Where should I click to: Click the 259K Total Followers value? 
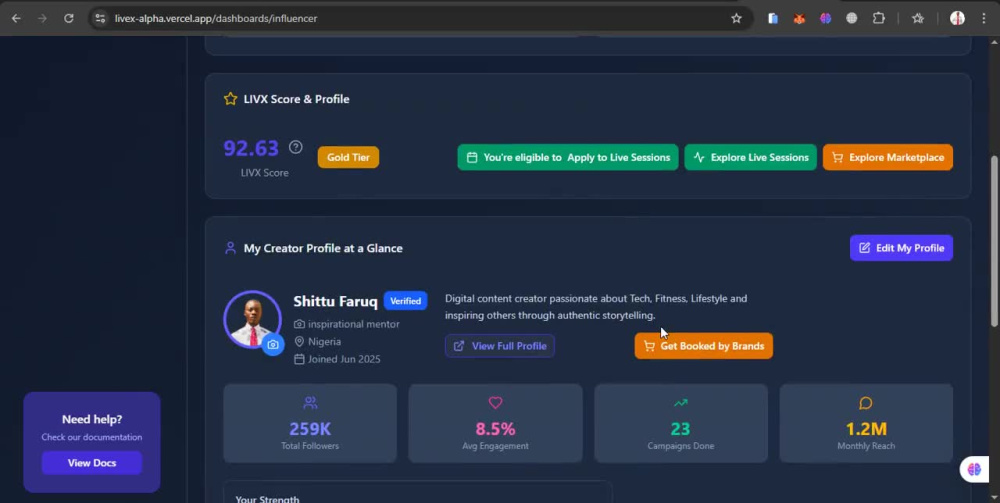click(x=310, y=428)
